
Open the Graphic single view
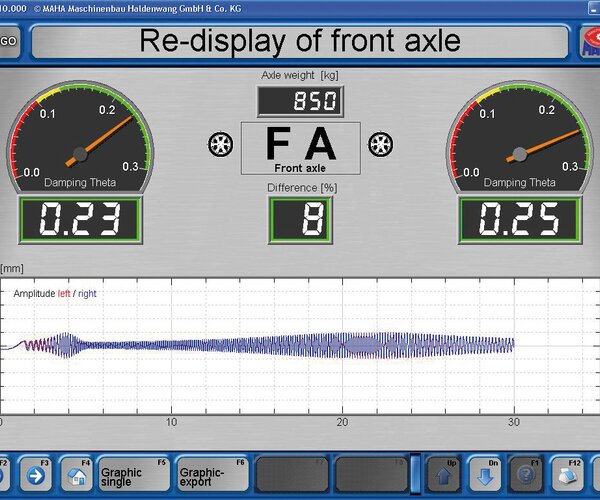pyautogui.click(x=133, y=473)
